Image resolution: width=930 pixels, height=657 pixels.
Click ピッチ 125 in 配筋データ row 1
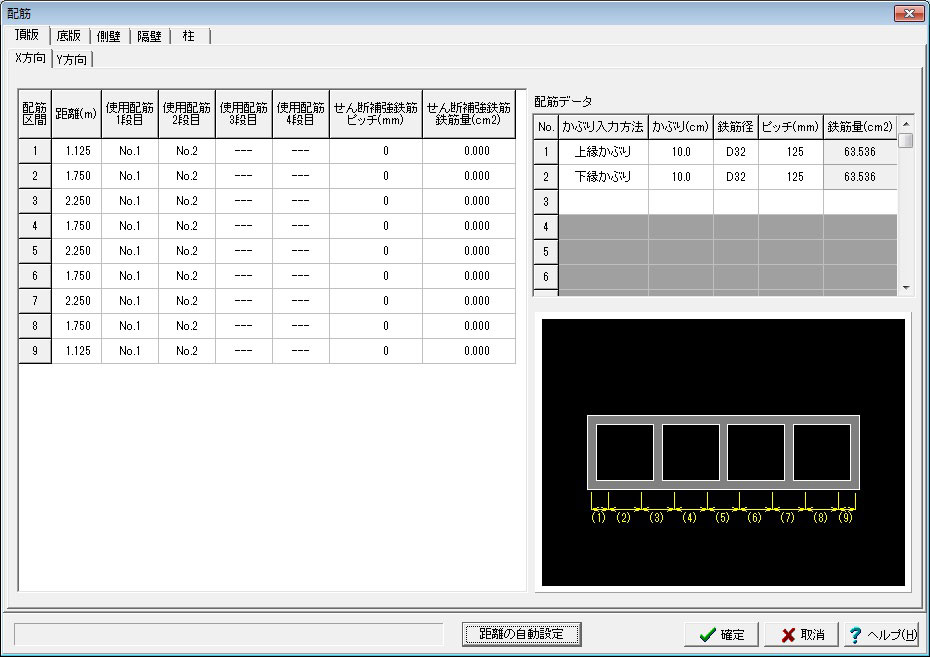(791, 152)
